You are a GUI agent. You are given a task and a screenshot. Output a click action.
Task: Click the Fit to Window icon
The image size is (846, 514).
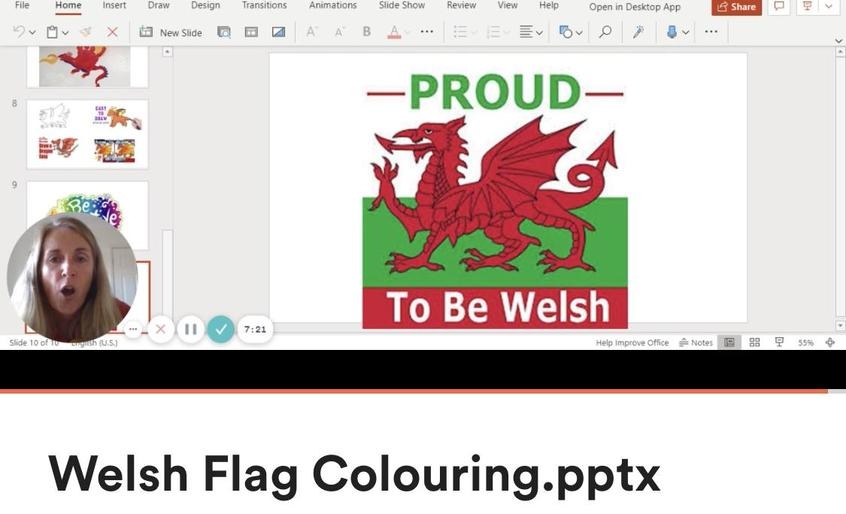(830, 342)
